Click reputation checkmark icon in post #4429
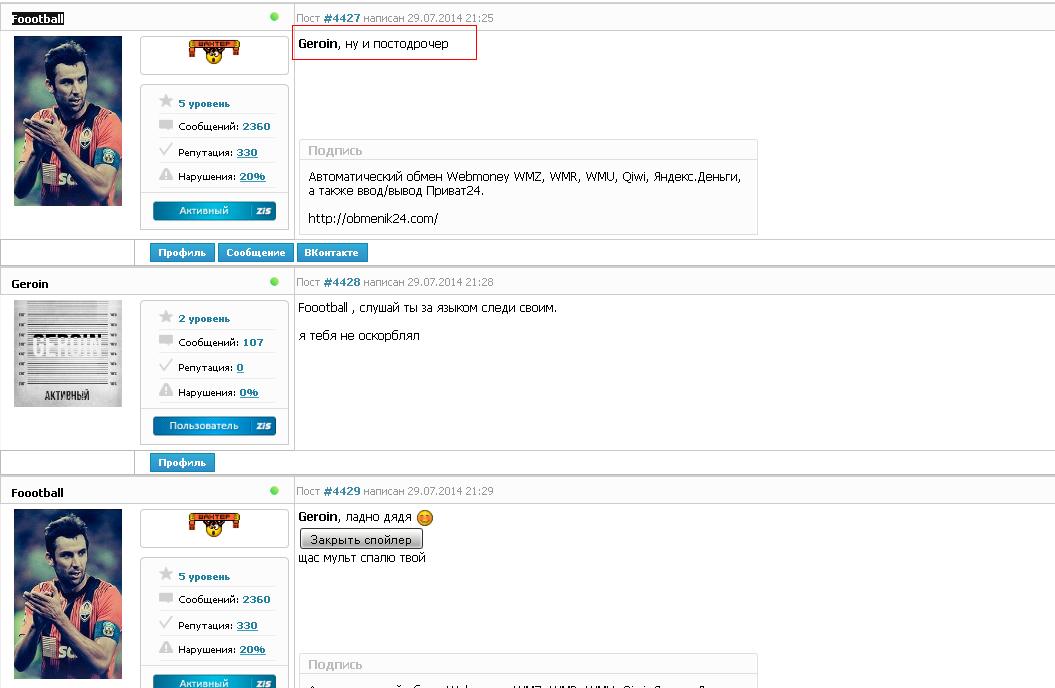1055x688 pixels. [166, 623]
